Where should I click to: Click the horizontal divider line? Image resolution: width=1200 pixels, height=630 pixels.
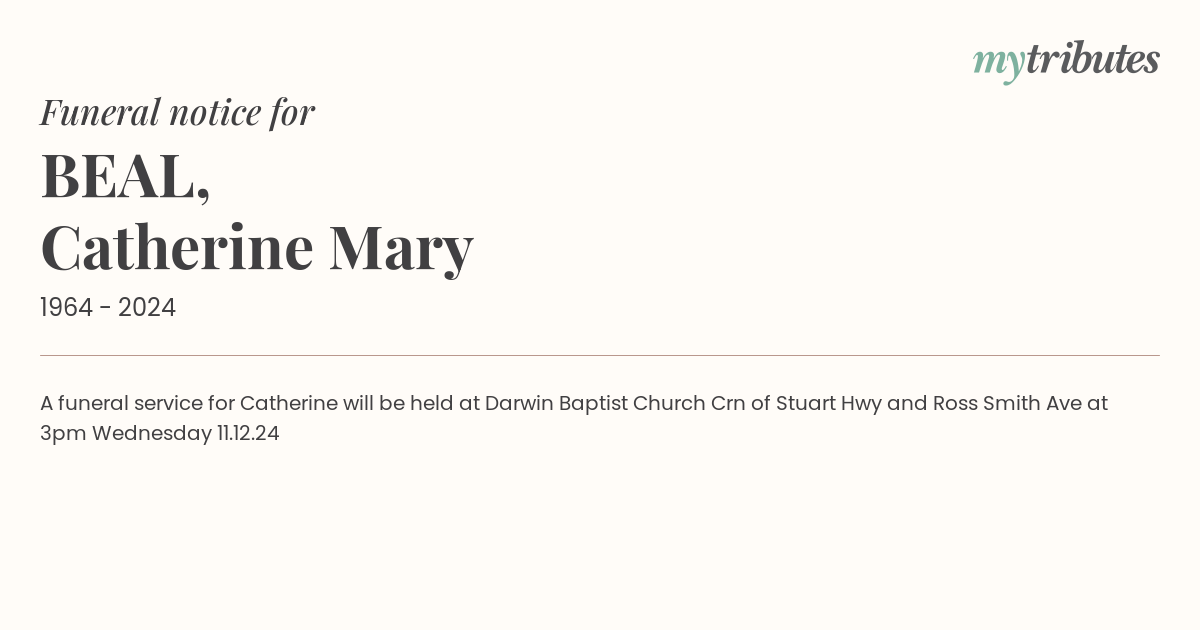coord(600,355)
